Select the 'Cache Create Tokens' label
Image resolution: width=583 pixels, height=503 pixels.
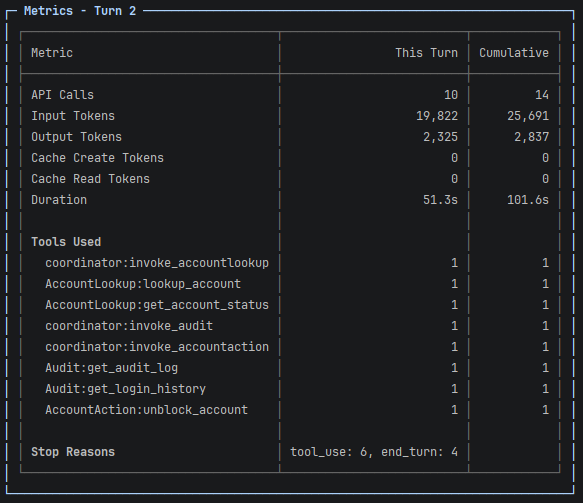(x=97, y=158)
